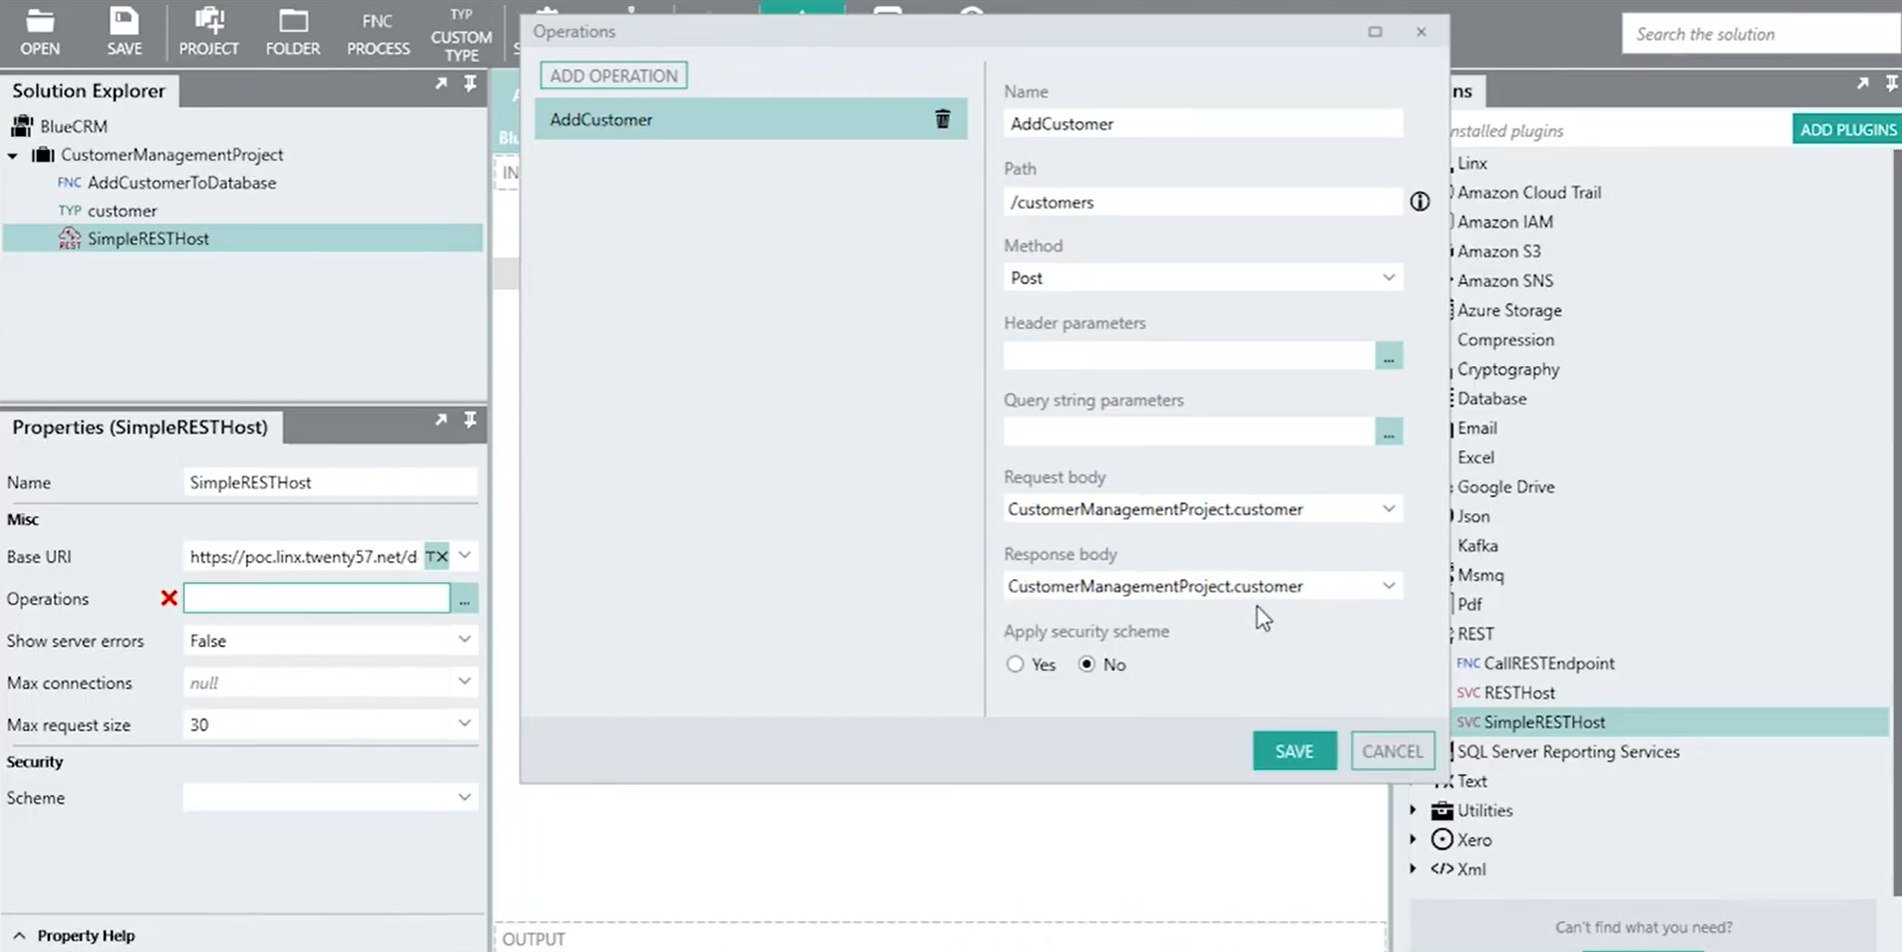Select AddCustomerToDatabase in Solution Explorer

[182, 183]
